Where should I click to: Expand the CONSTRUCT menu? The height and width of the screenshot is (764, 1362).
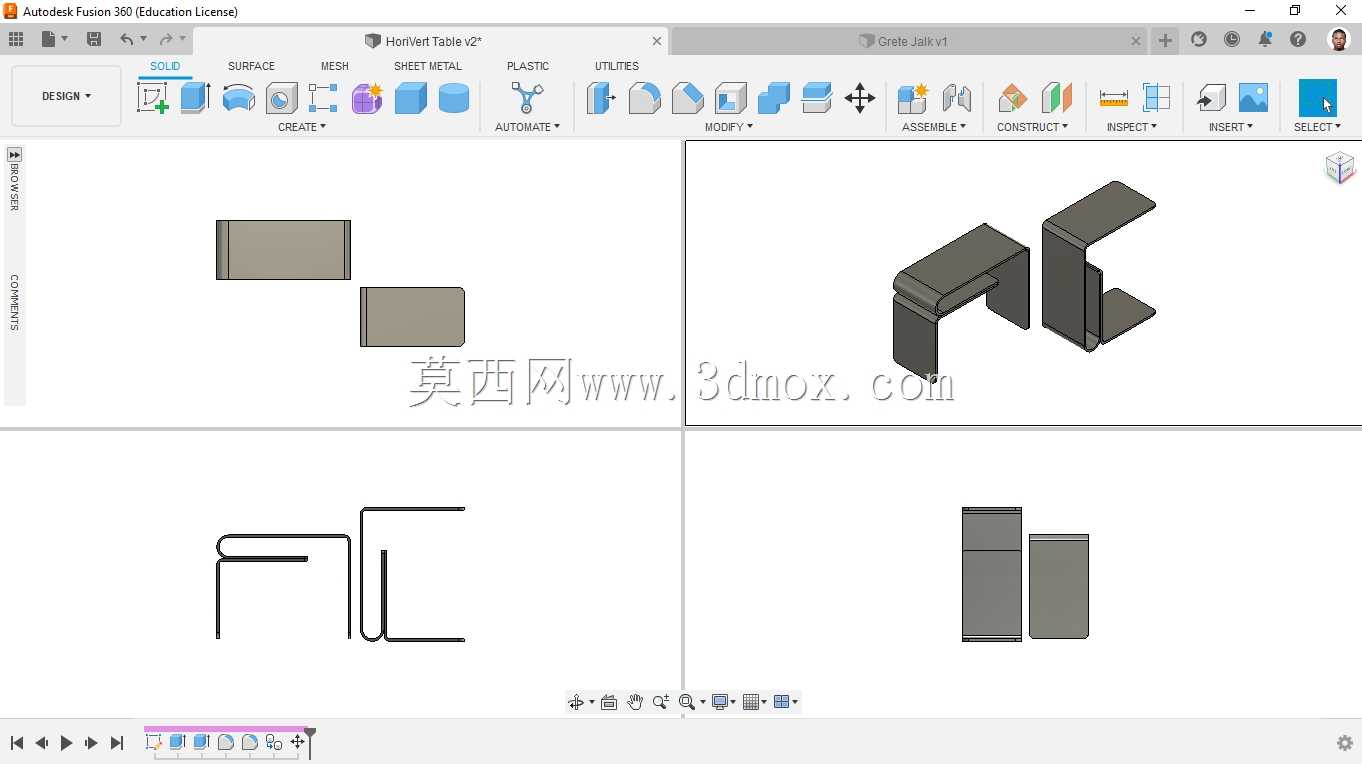1032,127
